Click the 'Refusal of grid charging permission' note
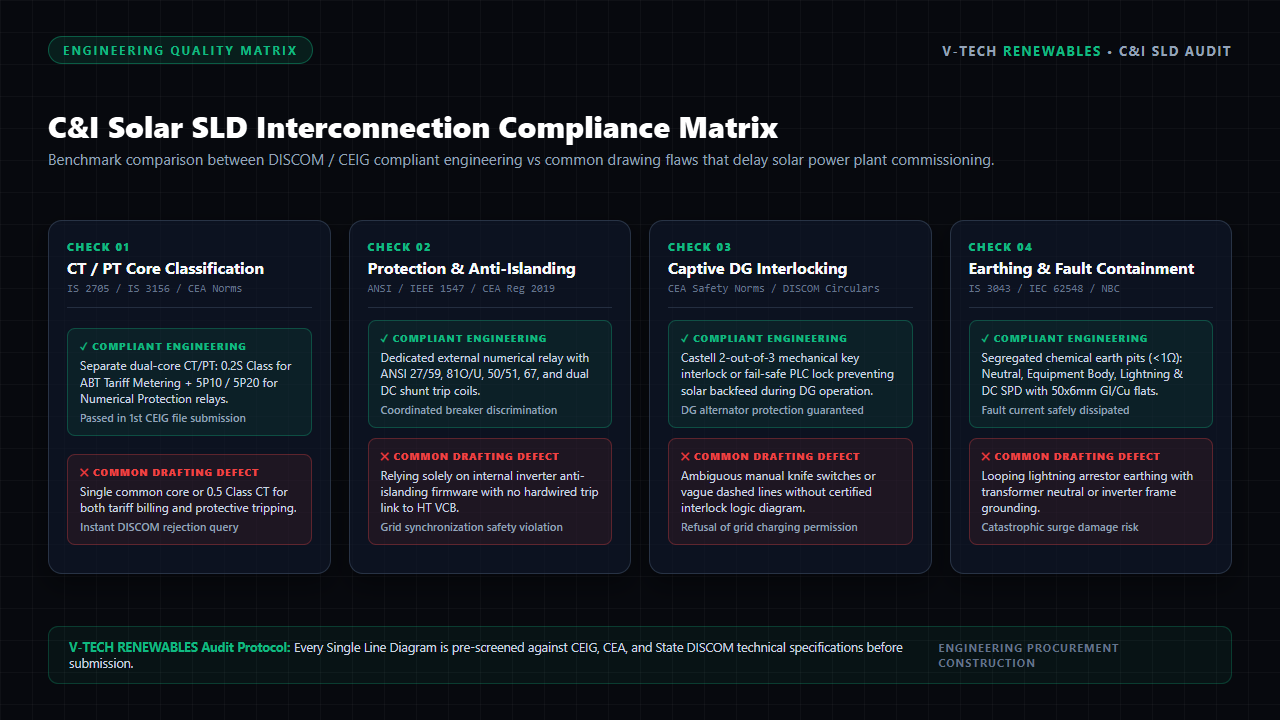 769,527
